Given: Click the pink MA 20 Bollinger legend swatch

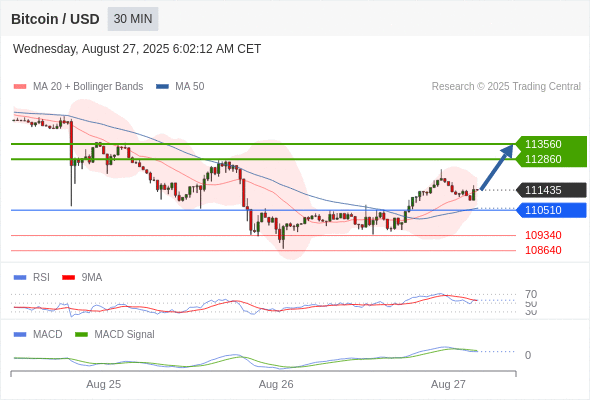Looking at the screenshot, I should click(20, 87).
